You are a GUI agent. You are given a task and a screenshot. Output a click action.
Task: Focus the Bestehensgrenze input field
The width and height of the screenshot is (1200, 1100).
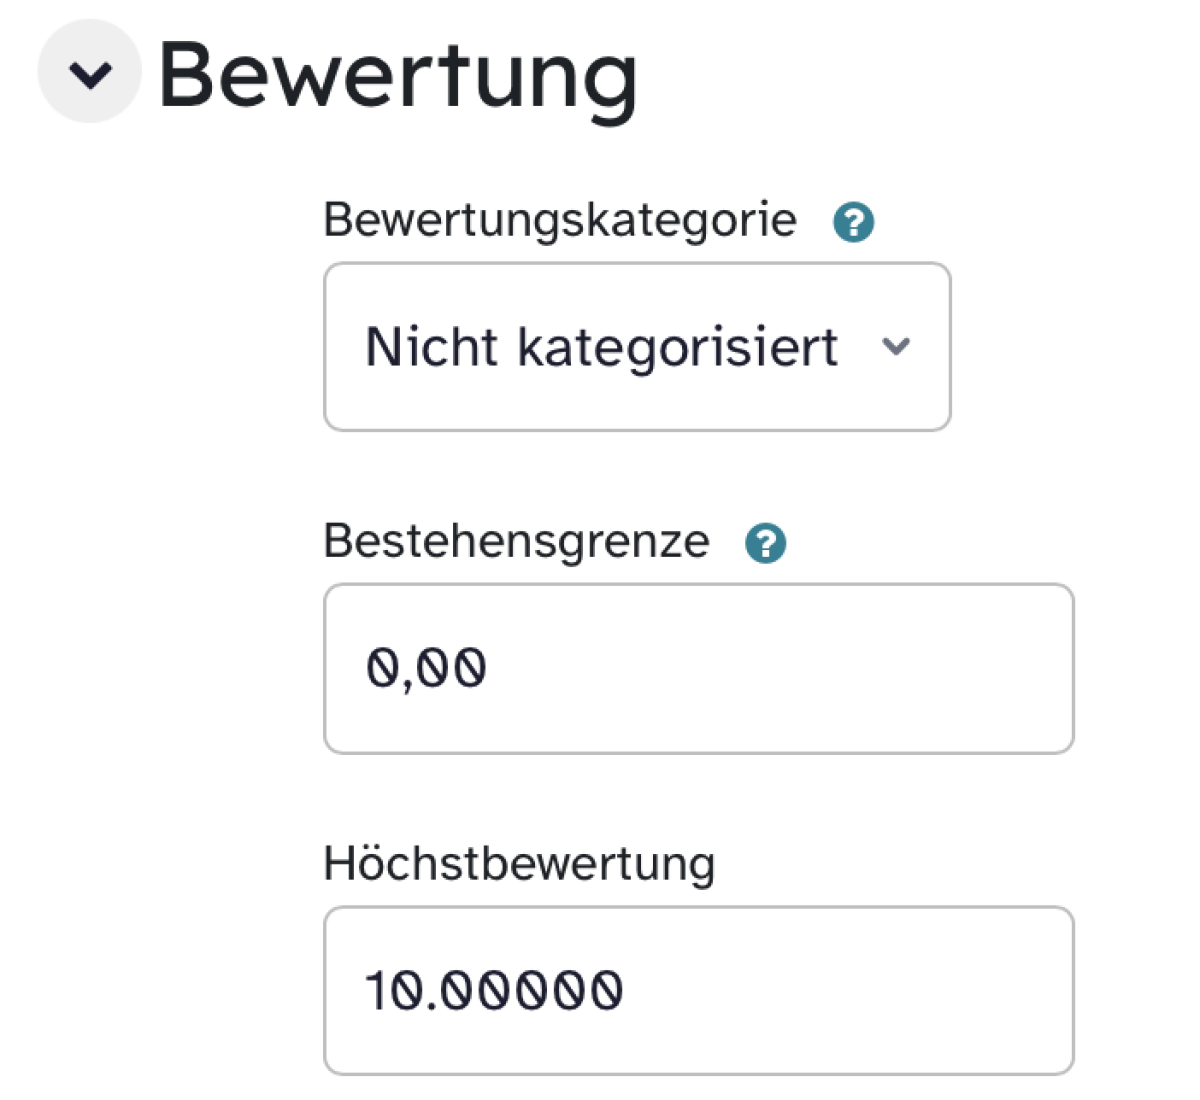(698, 668)
